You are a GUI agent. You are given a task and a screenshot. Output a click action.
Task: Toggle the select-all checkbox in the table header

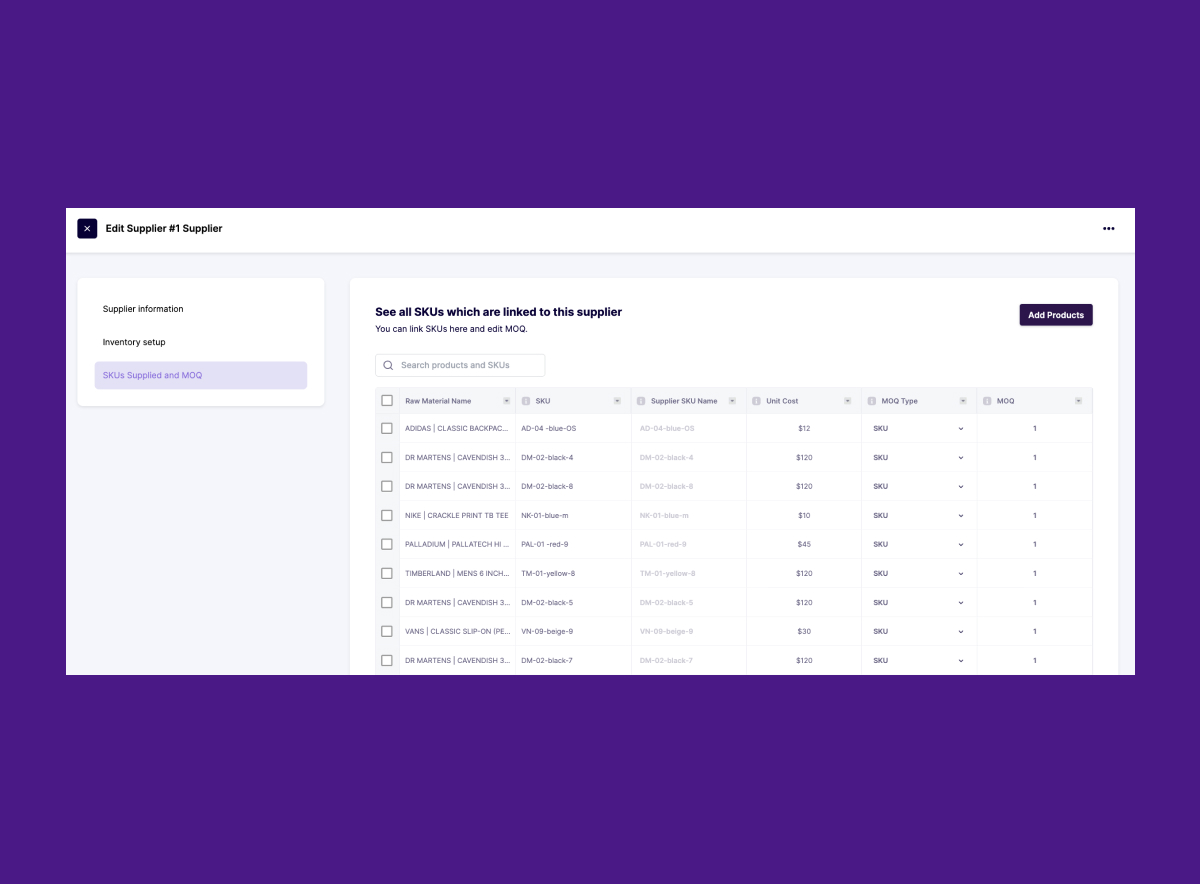[387, 400]
